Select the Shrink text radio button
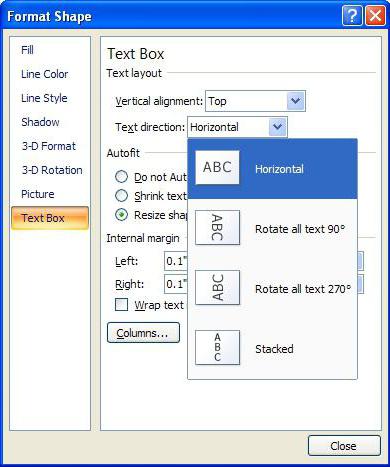The image size is (390, 467). [121, 196]
